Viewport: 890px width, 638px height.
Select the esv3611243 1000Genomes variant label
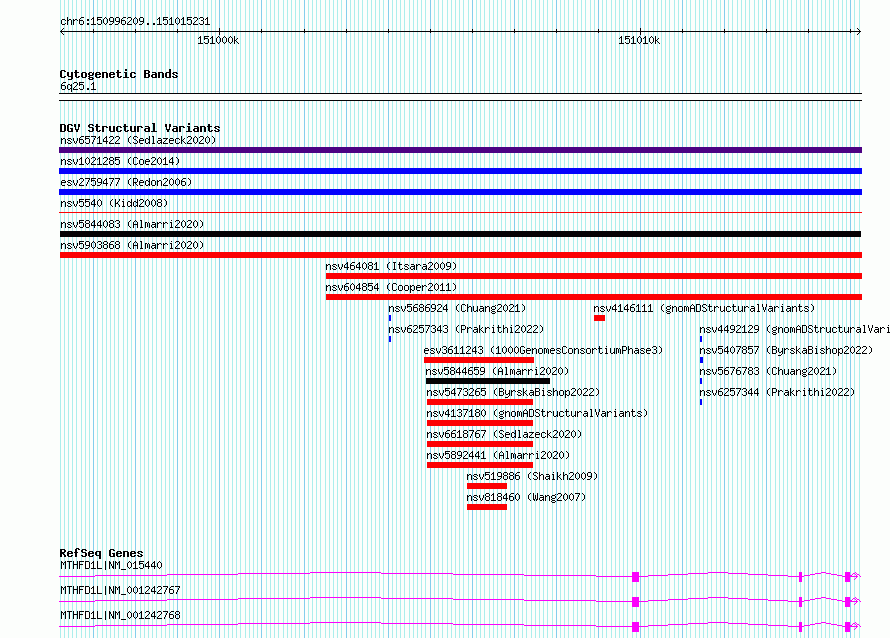543,350
